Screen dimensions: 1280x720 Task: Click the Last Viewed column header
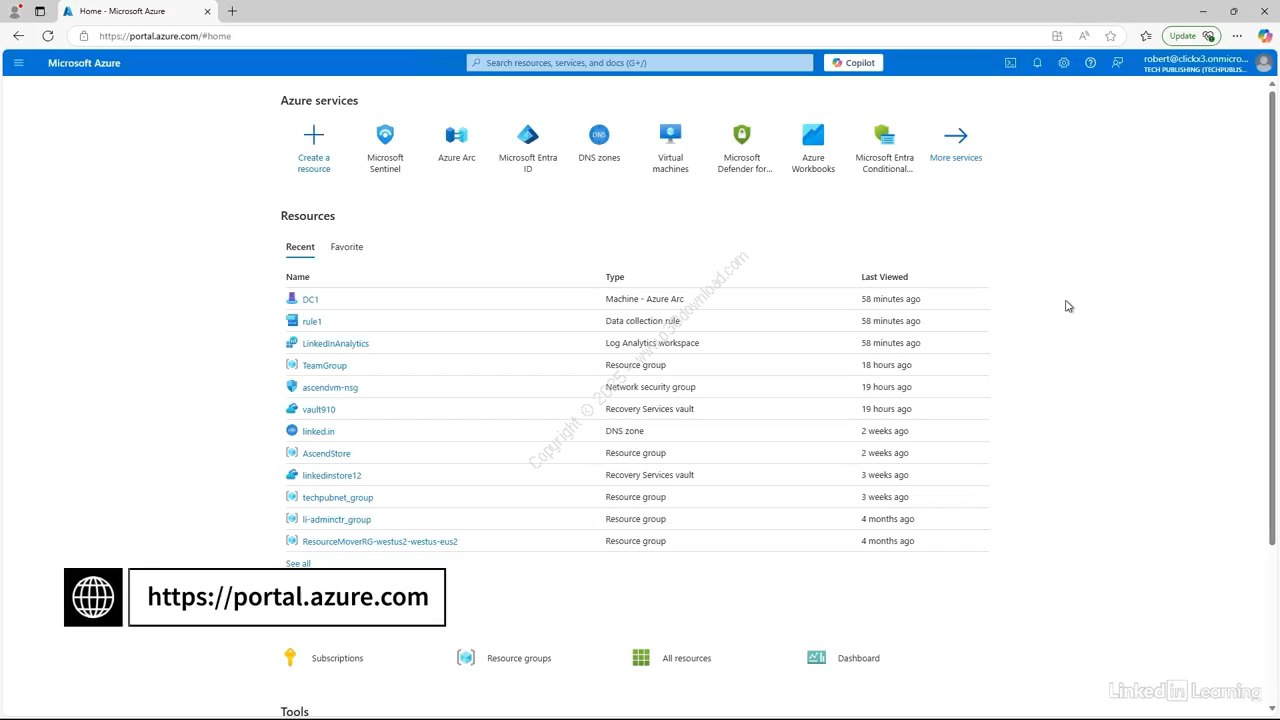885,277
